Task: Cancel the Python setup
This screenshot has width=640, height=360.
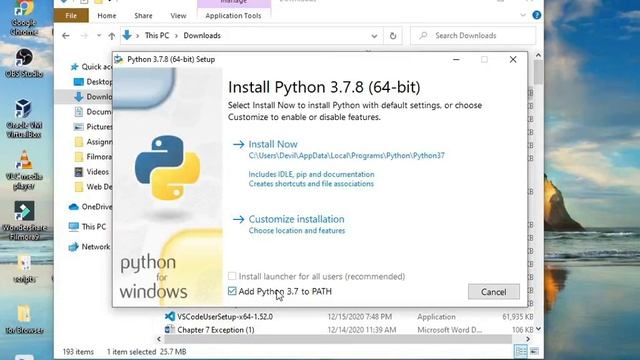Action: 493,292
